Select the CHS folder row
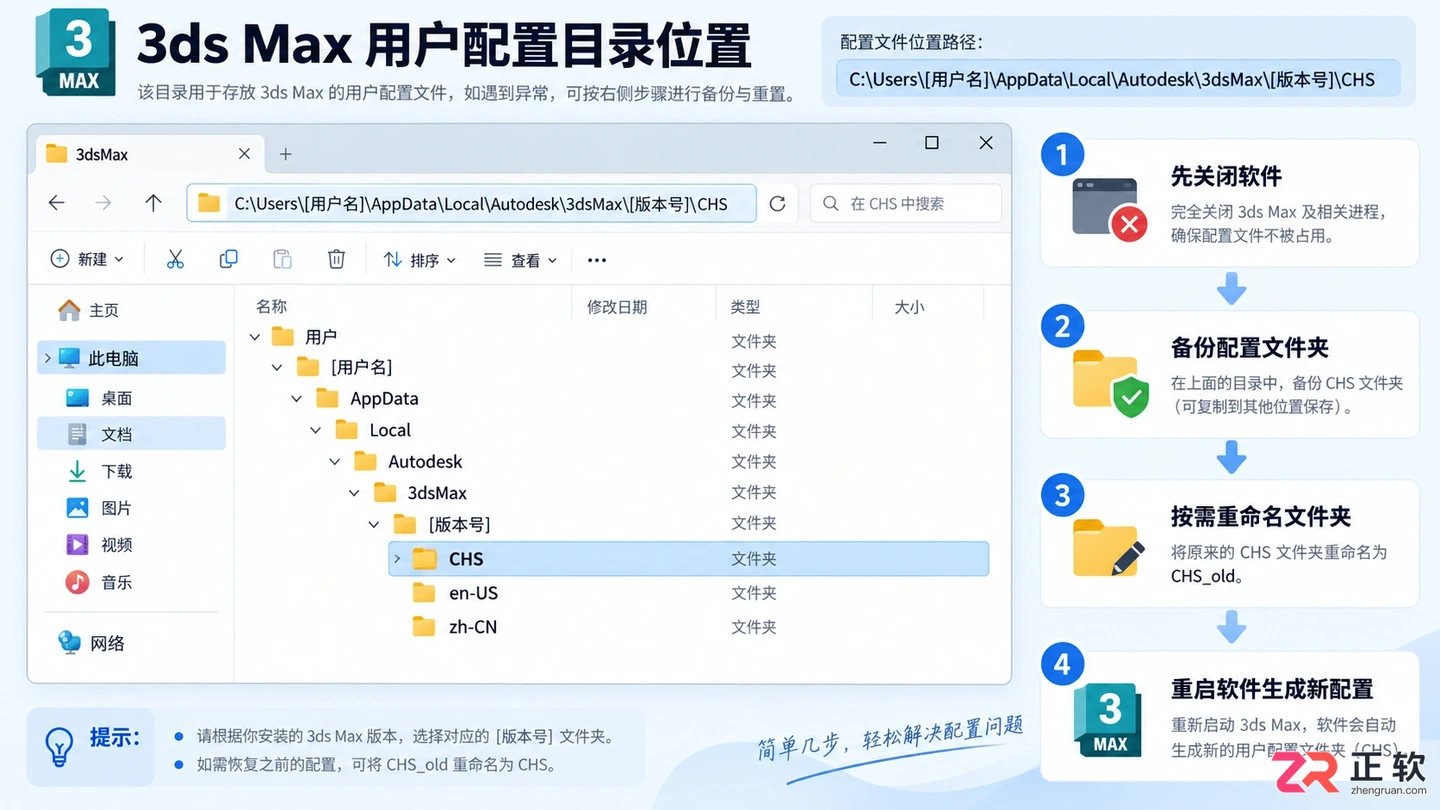 (x=688, y=559)
